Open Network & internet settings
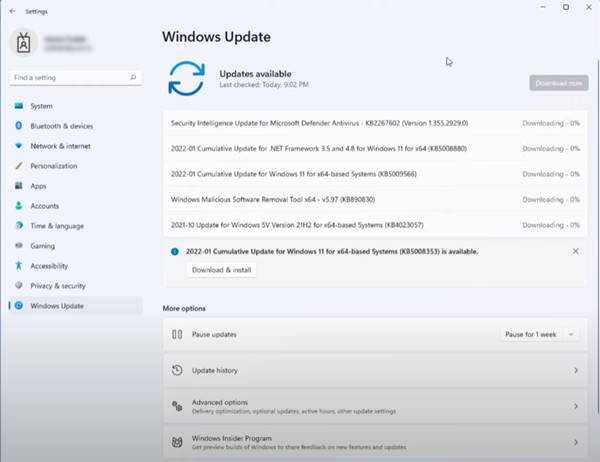 pyautogui.click(x=76, y=146)
